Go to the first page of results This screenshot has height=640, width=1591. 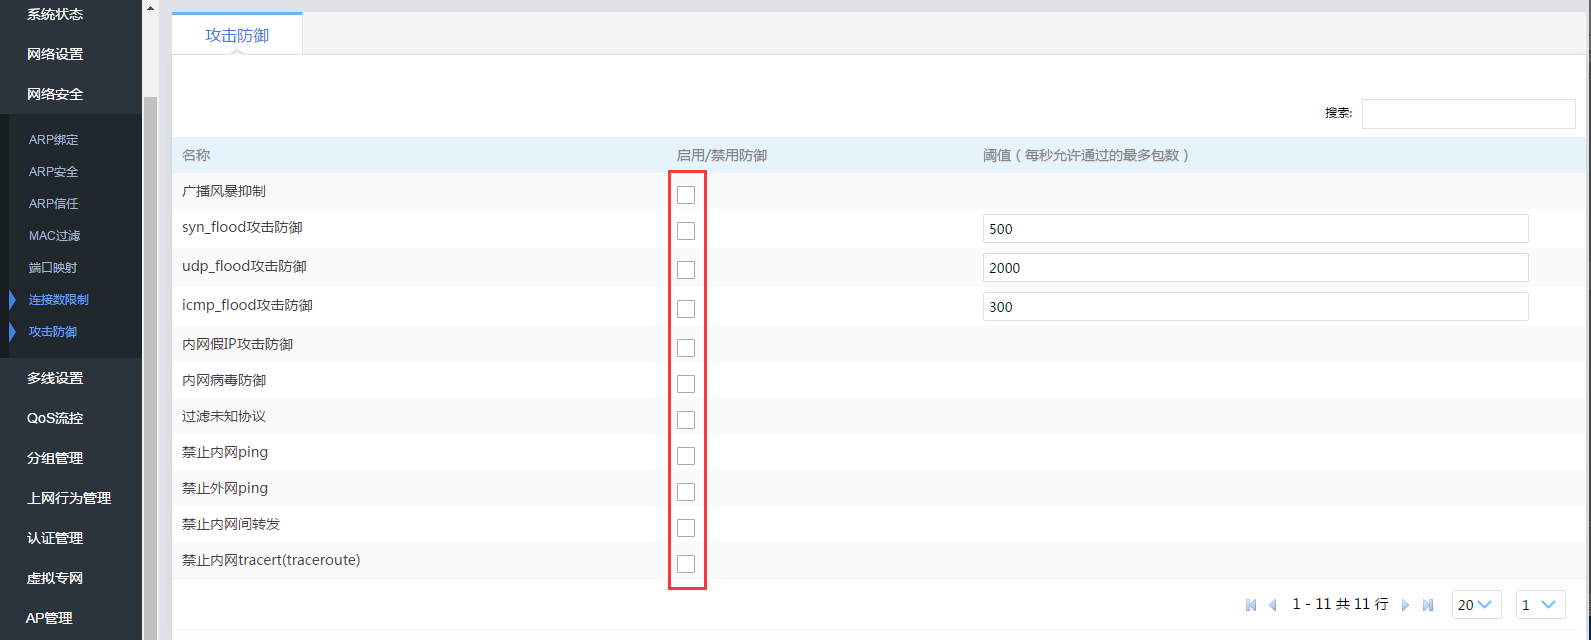click(1250, 605)
